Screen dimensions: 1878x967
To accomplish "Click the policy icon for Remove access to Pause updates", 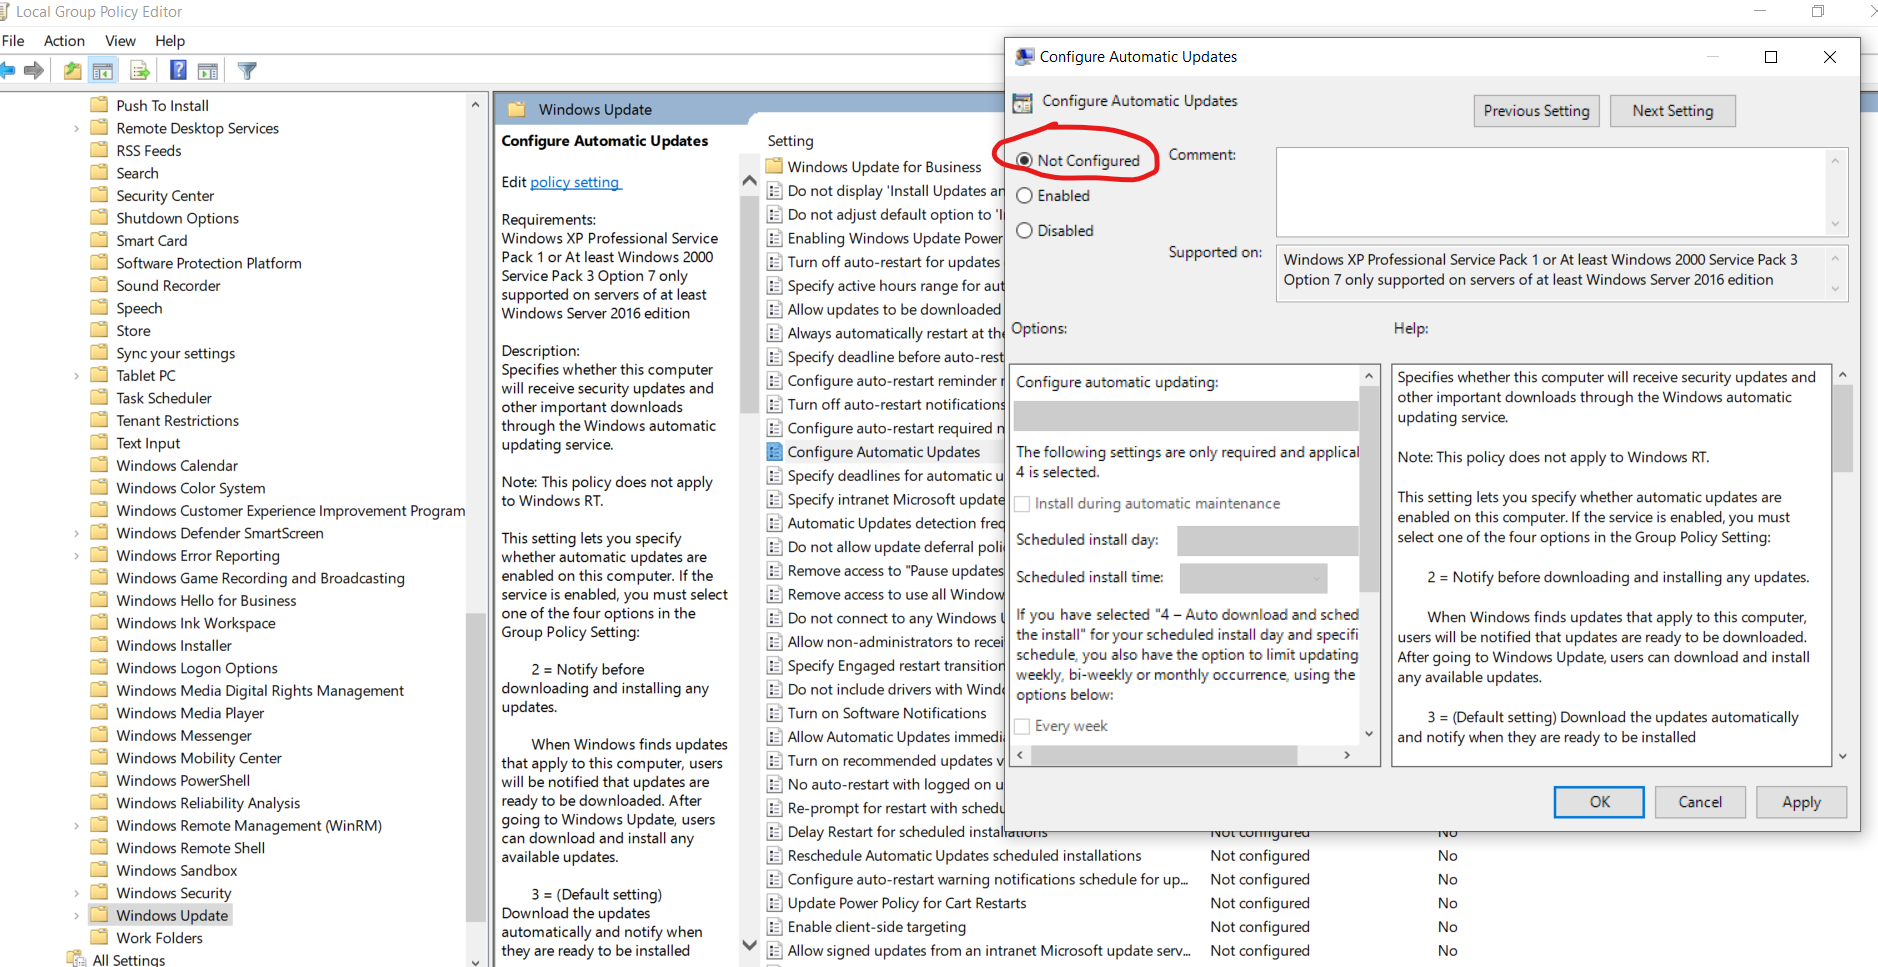I will (774, 571).
